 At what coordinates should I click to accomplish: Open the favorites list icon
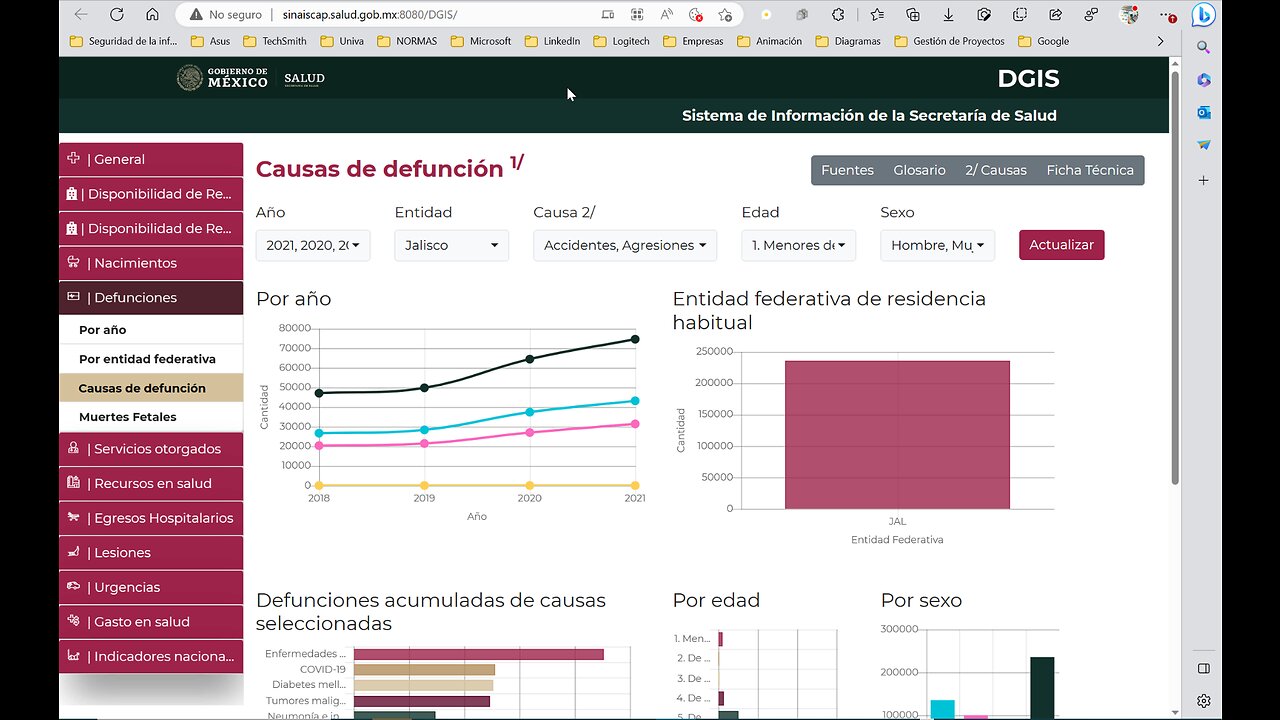[x=877, y=15]
